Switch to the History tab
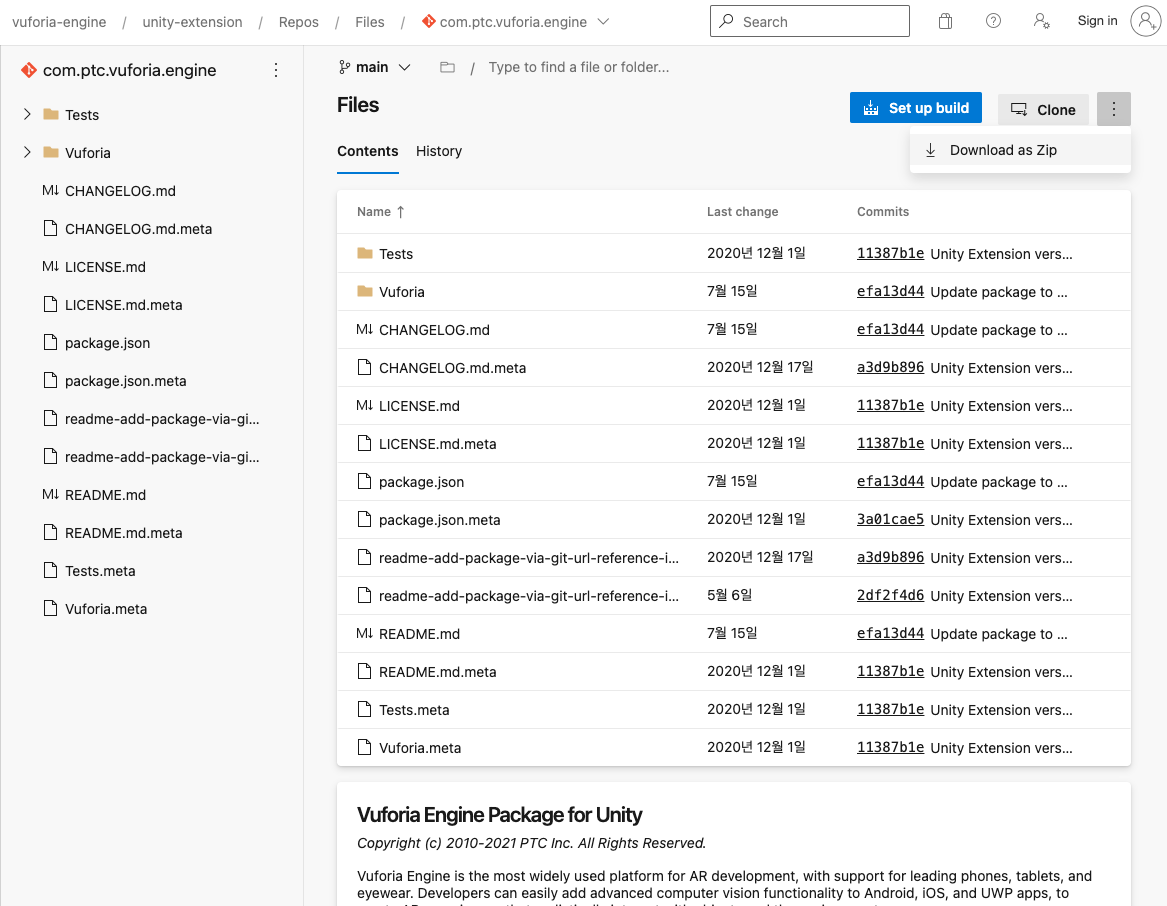 [x=438, y=151]
